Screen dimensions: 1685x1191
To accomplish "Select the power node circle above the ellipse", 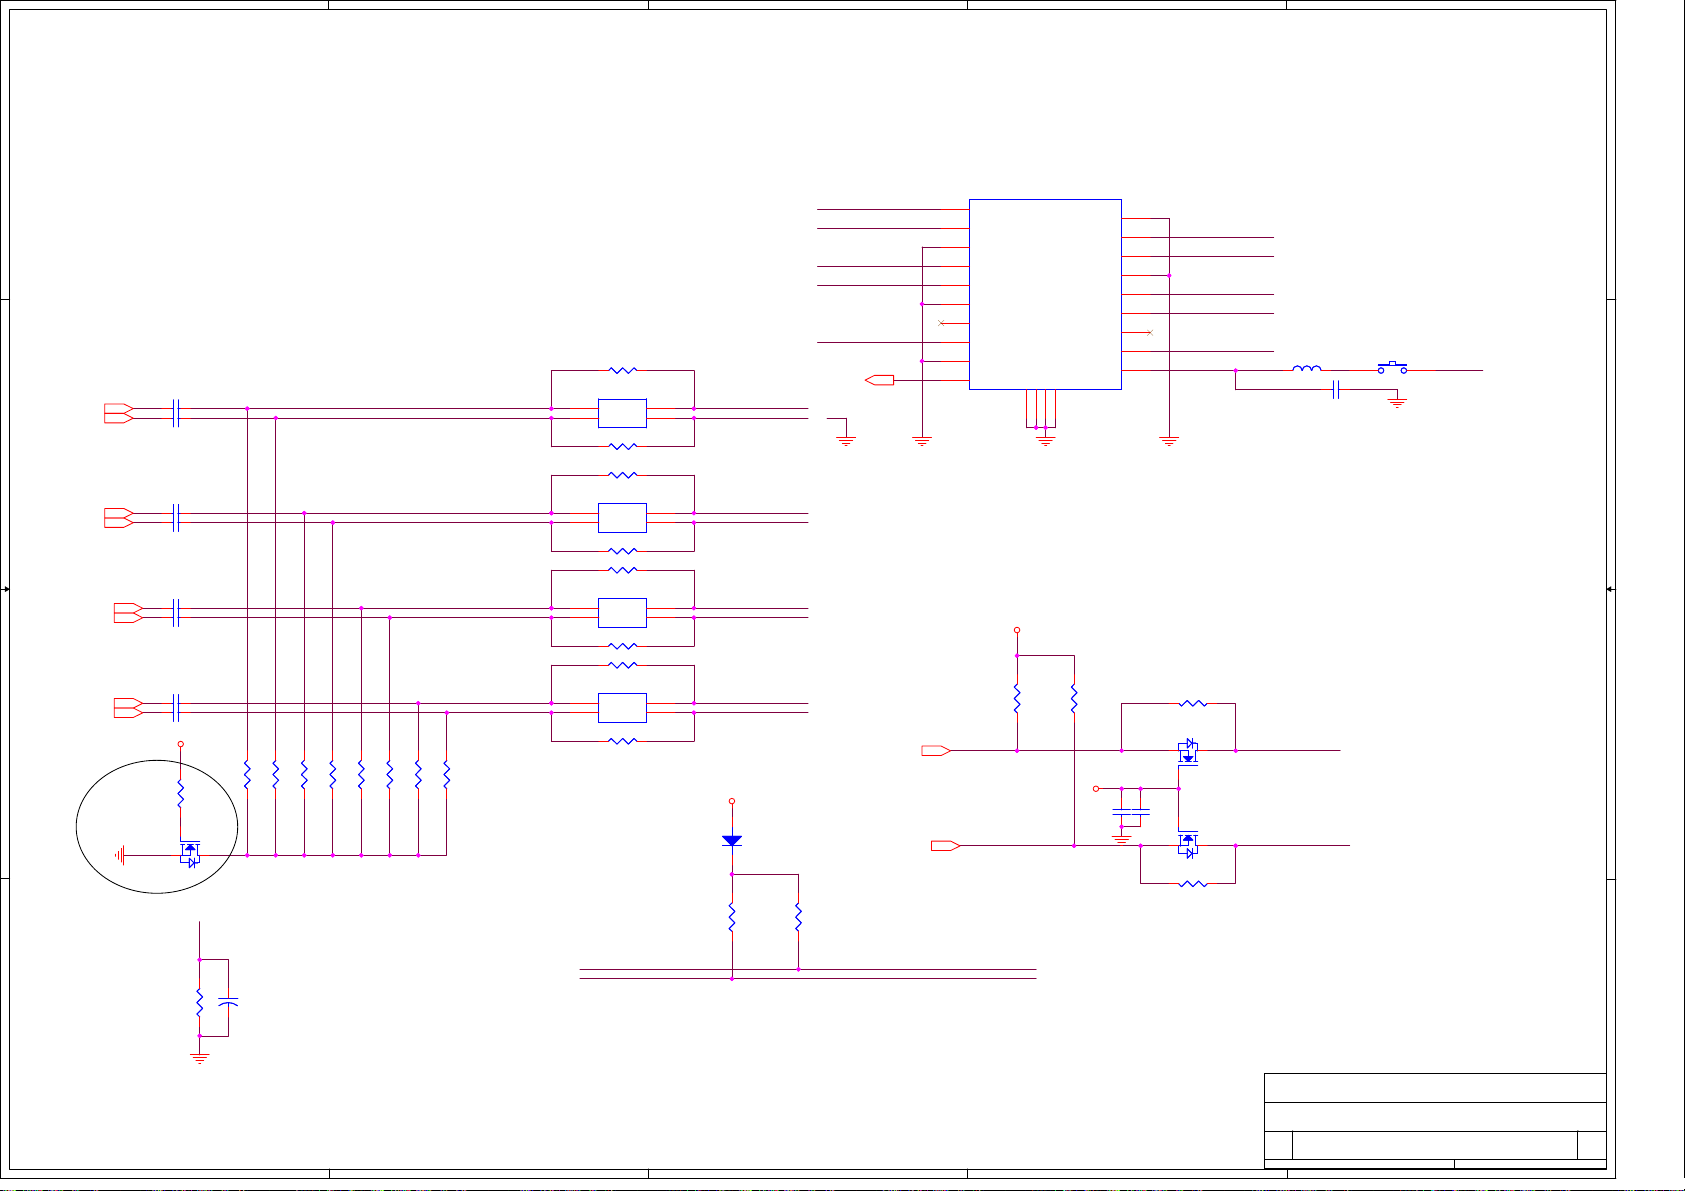I will (x=180, y=744).
